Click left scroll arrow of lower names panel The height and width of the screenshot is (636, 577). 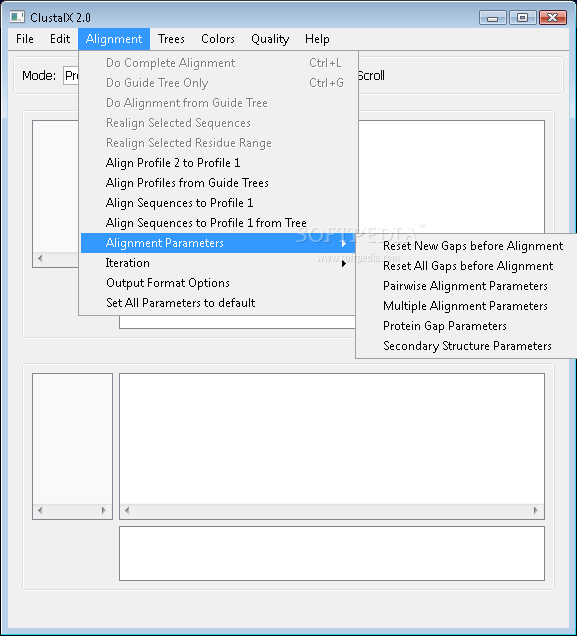[40, 510]
